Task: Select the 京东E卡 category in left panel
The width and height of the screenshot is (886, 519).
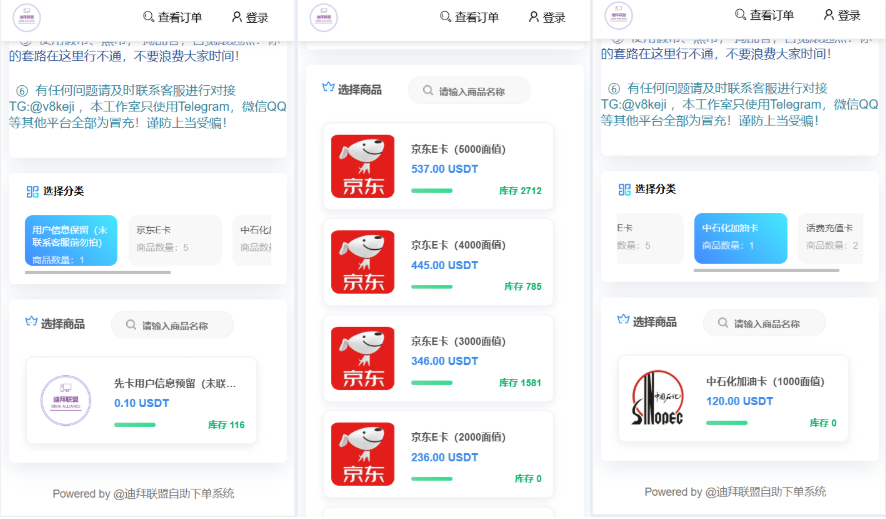Action: 175,241
